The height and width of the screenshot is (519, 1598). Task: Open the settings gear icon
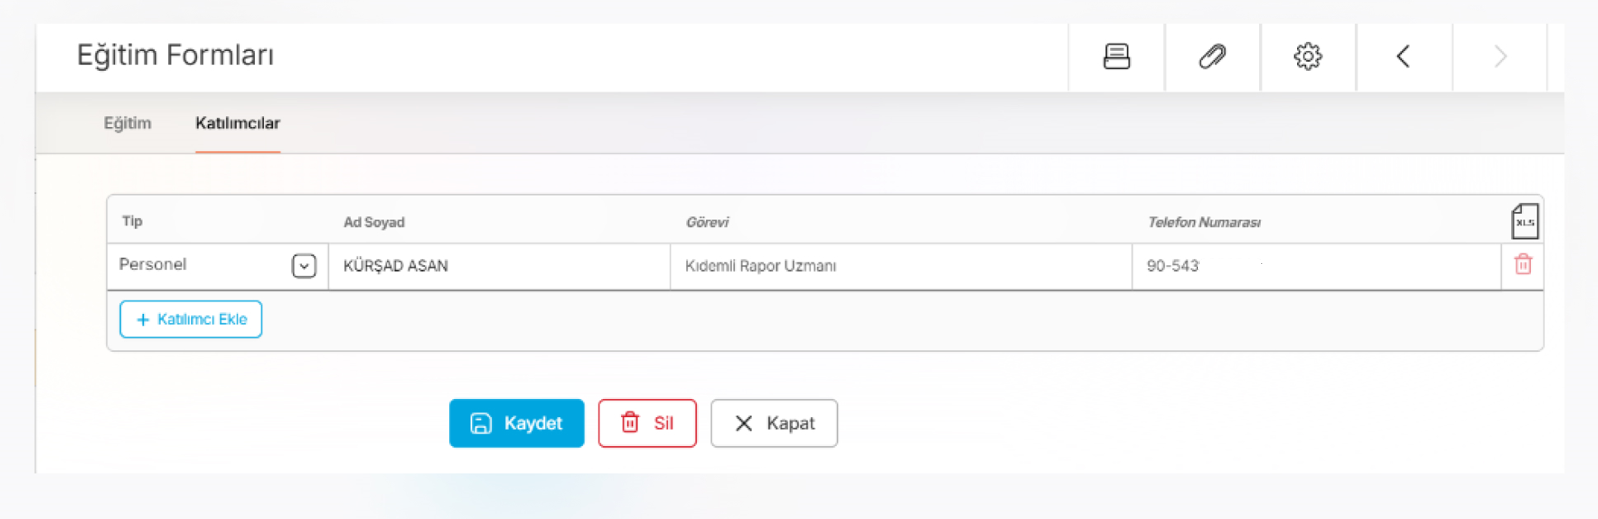pyautogui.click(x=1308, y=57)
